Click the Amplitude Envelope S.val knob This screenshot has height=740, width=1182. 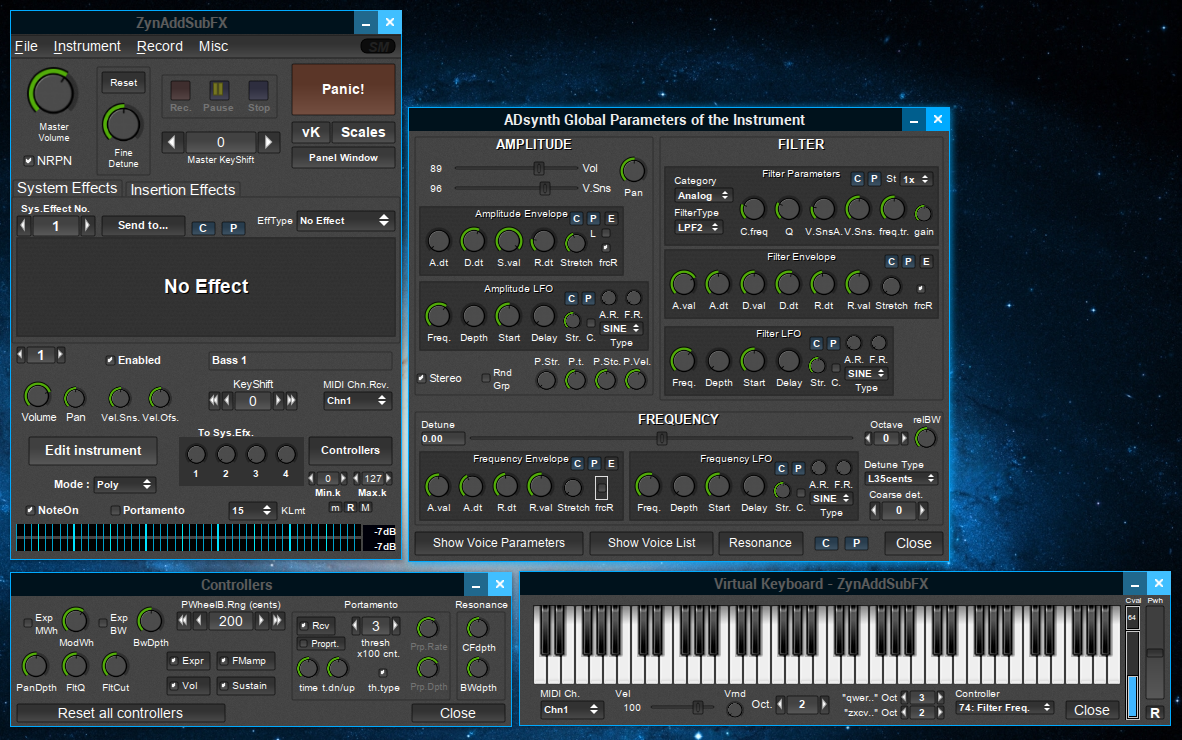(508, 241)
